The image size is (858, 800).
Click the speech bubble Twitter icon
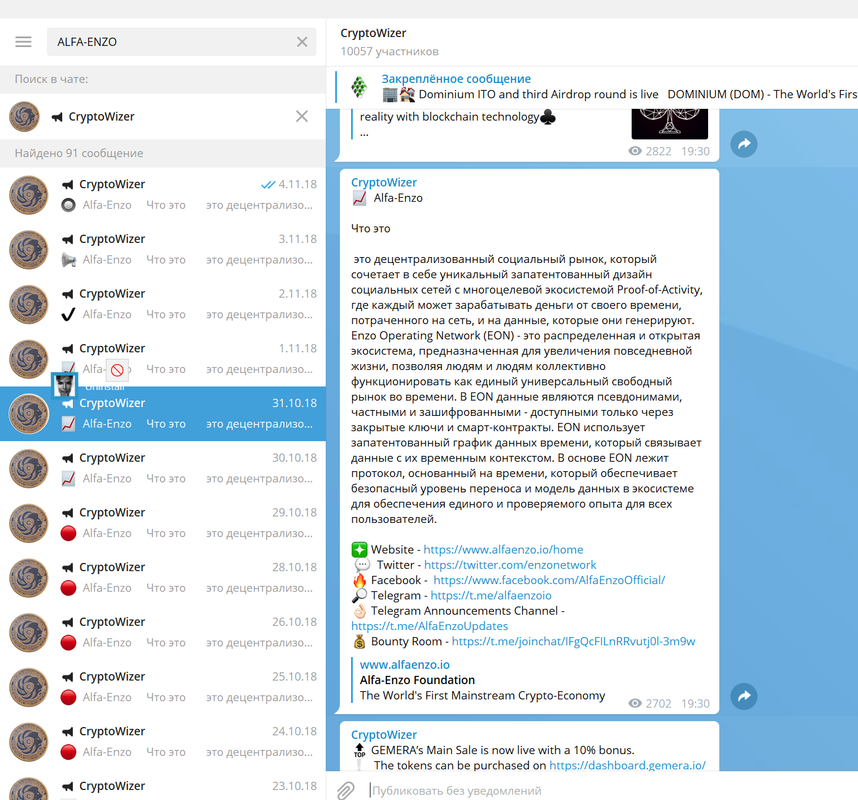[362, 565]
